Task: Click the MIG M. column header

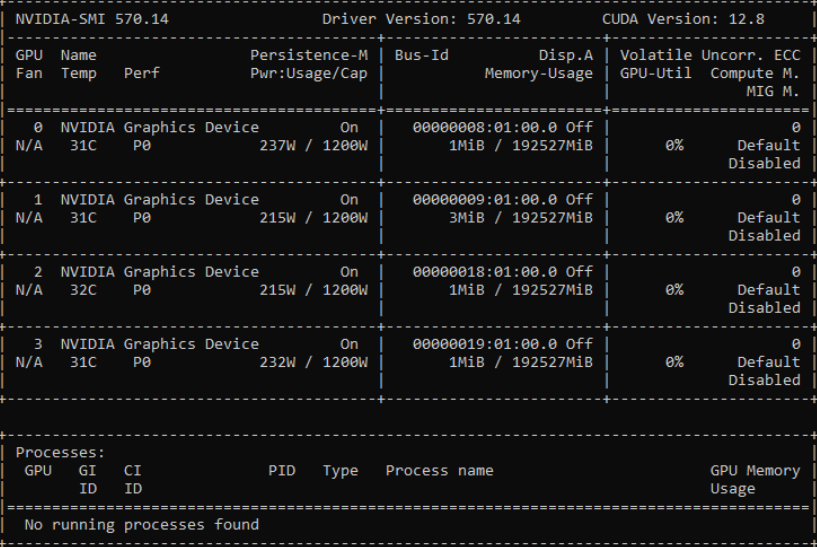Action: (773, 92)
